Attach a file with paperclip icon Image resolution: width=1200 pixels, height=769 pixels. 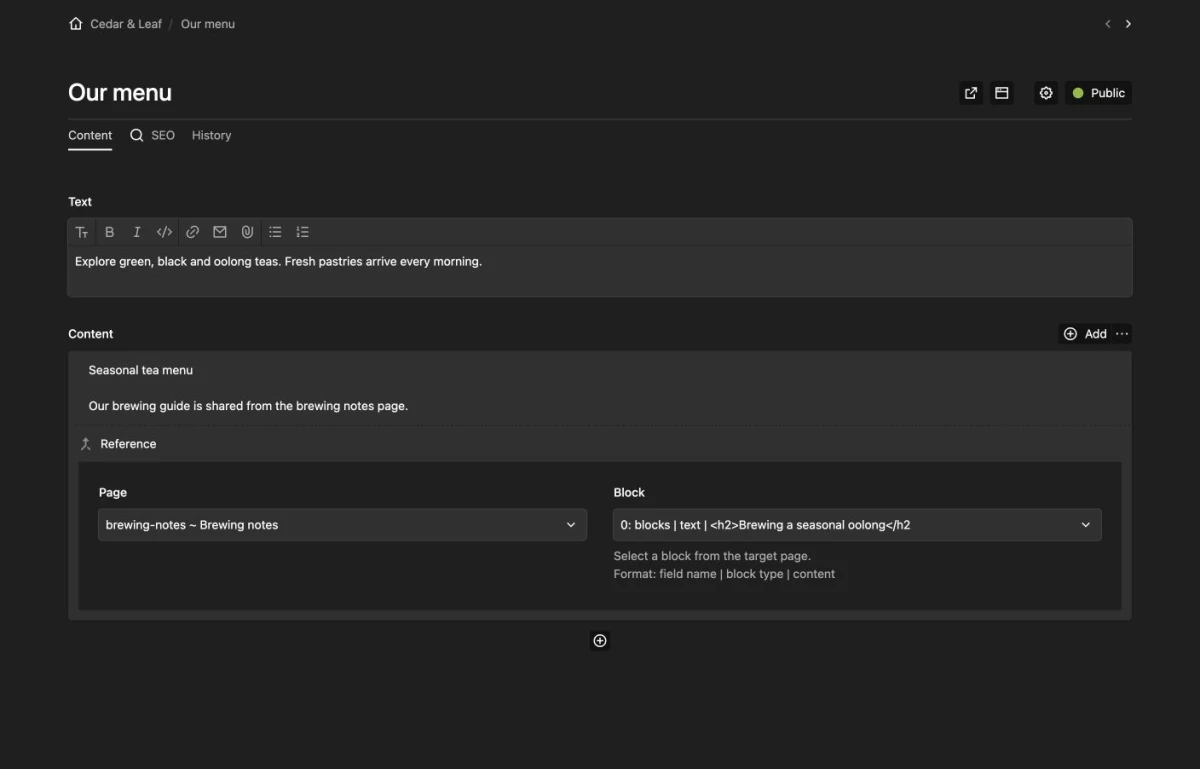[247, 232]
